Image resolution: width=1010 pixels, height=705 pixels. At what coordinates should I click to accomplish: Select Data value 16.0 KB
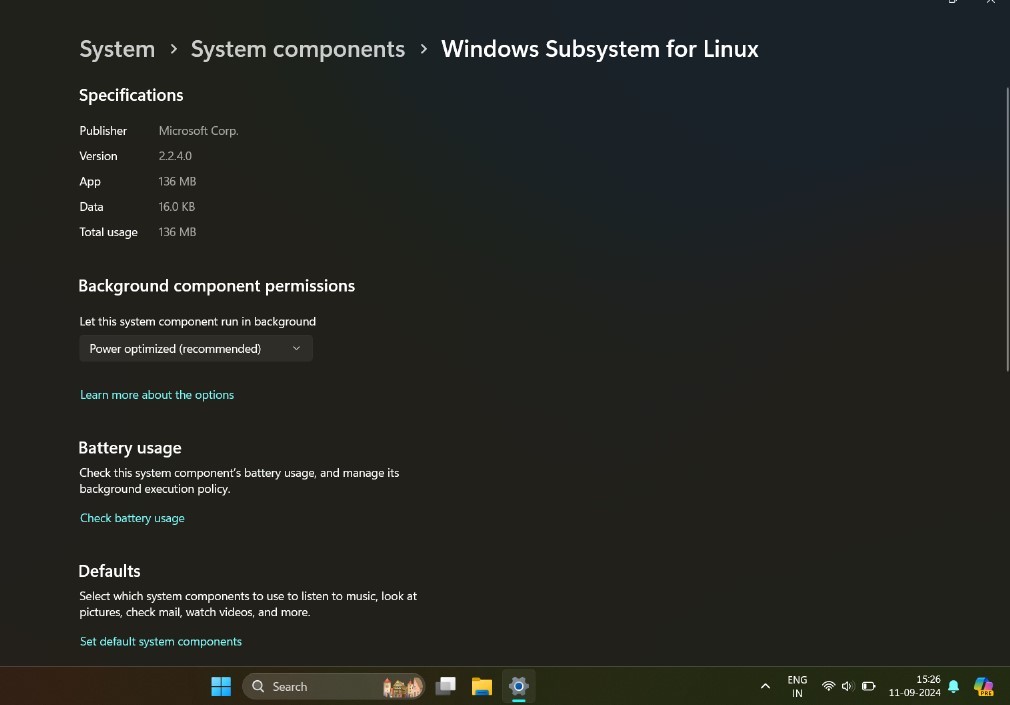tap(176, 207)
